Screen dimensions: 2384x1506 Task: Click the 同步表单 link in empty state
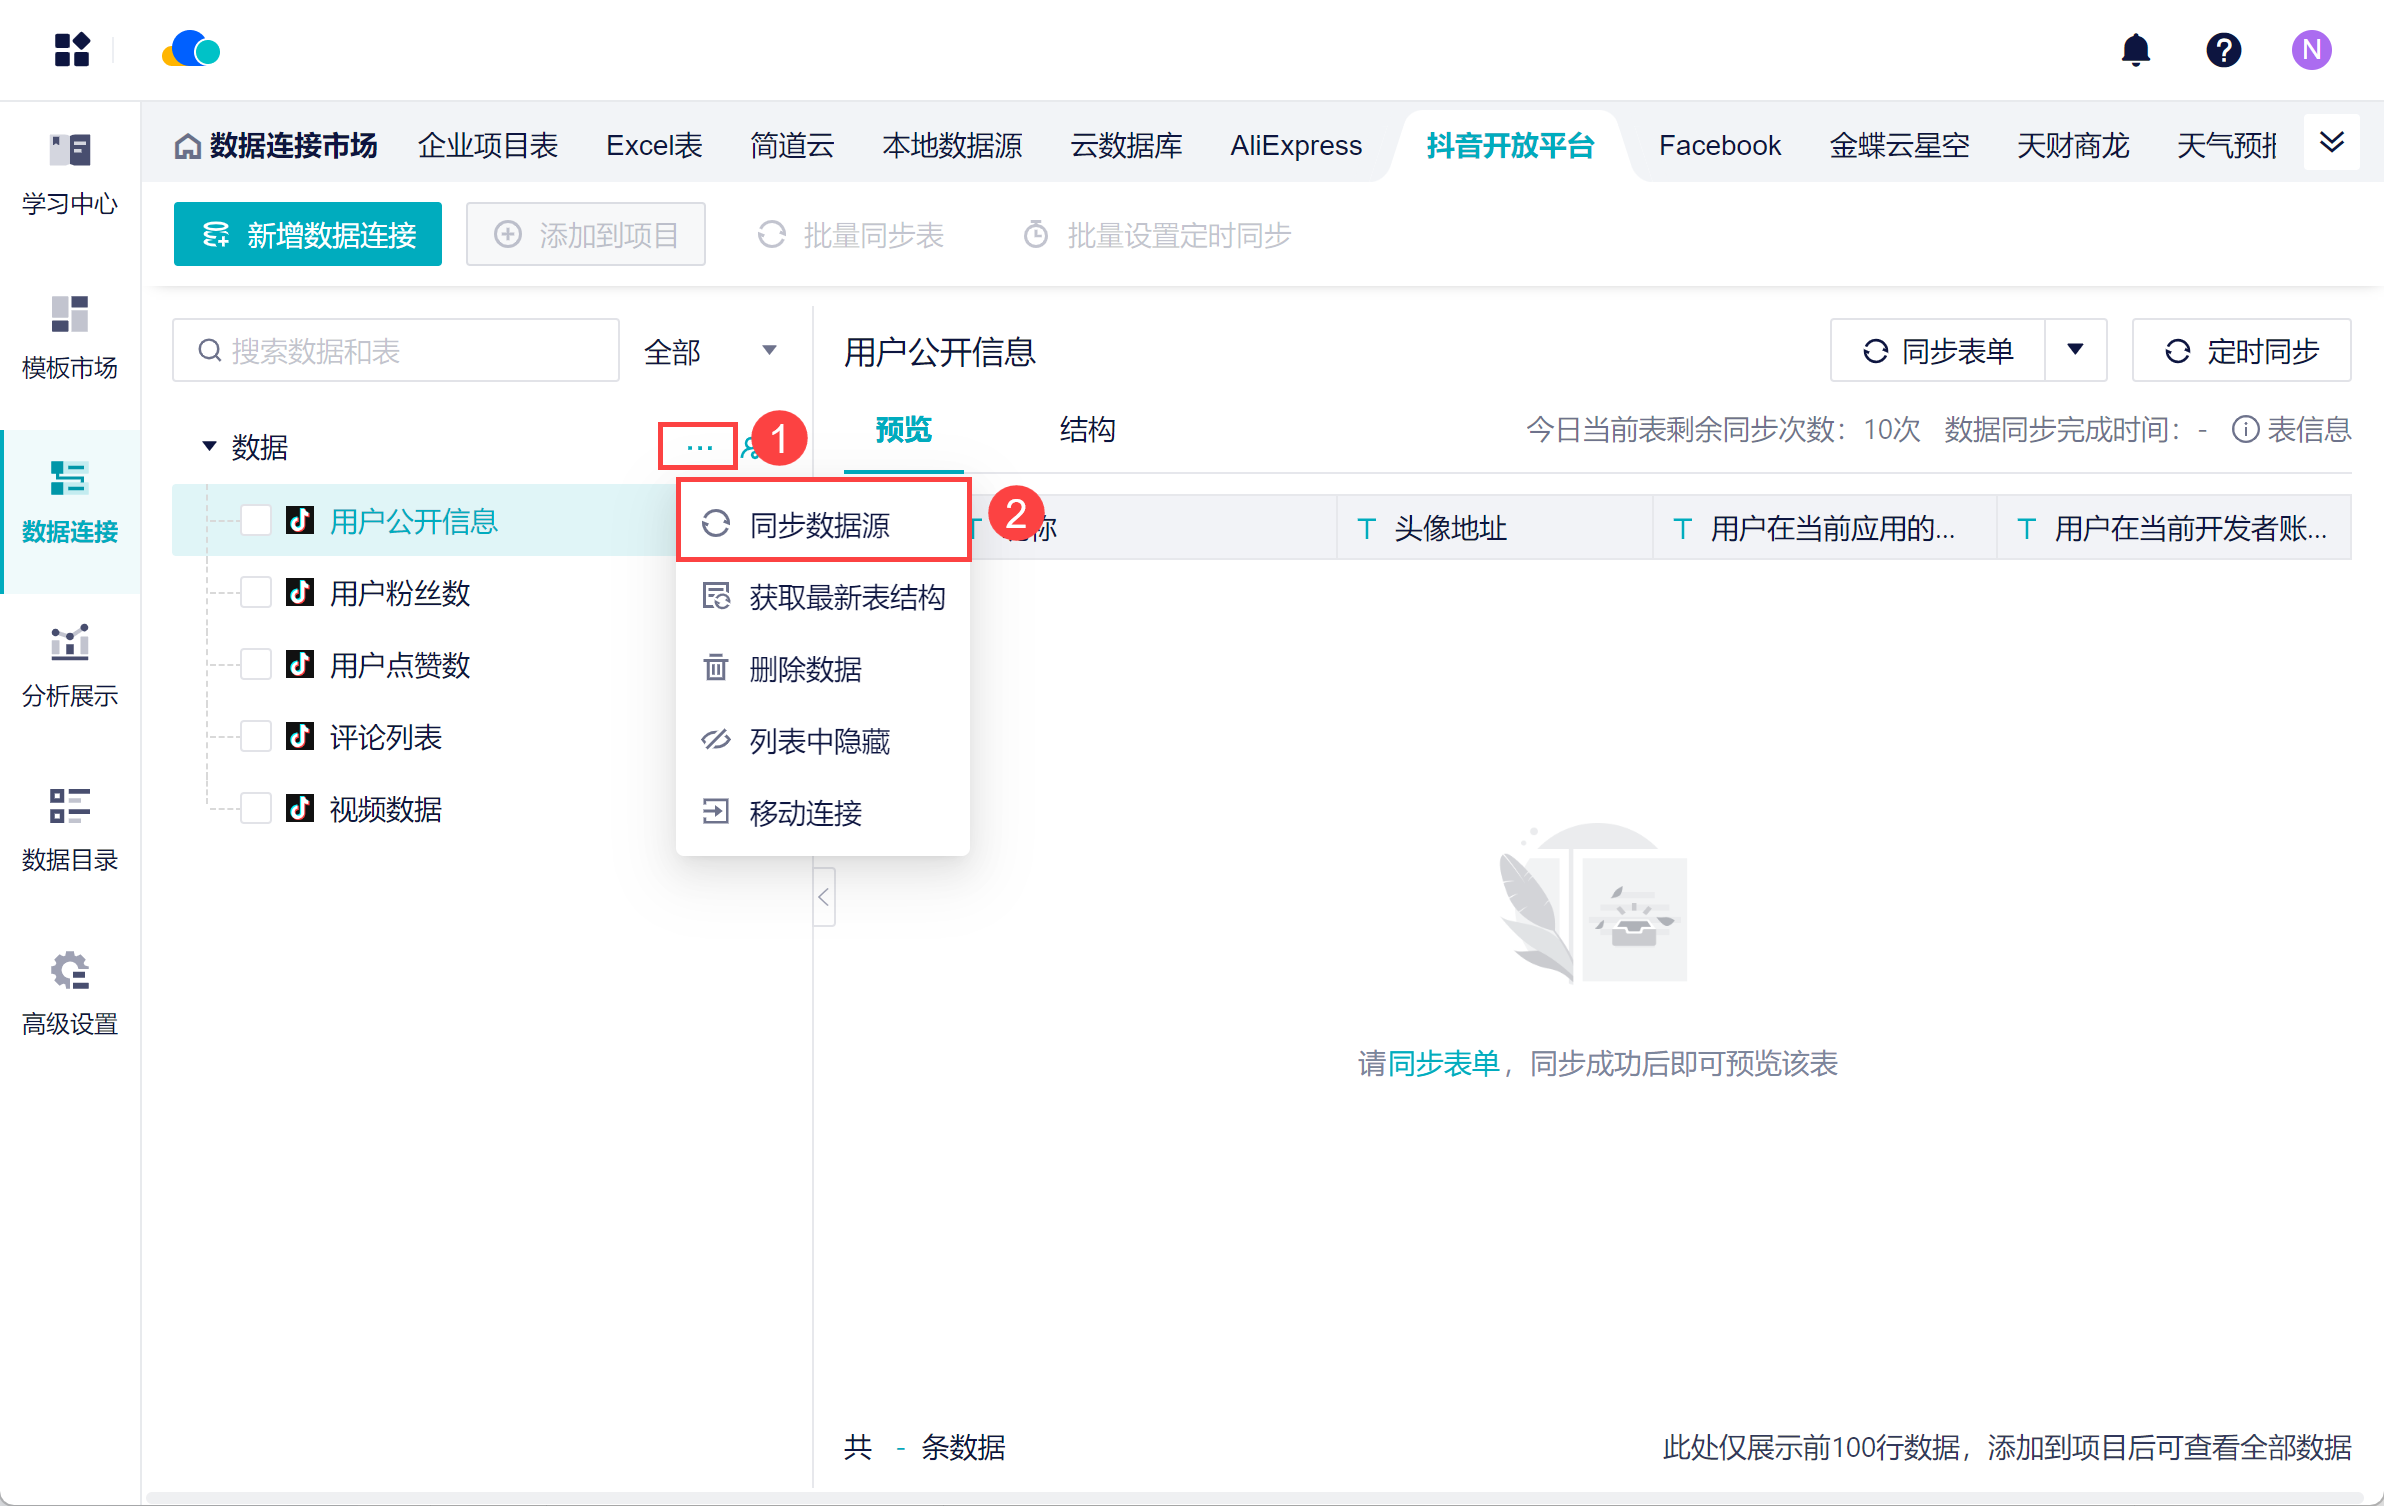(x=1443, y=1063)
